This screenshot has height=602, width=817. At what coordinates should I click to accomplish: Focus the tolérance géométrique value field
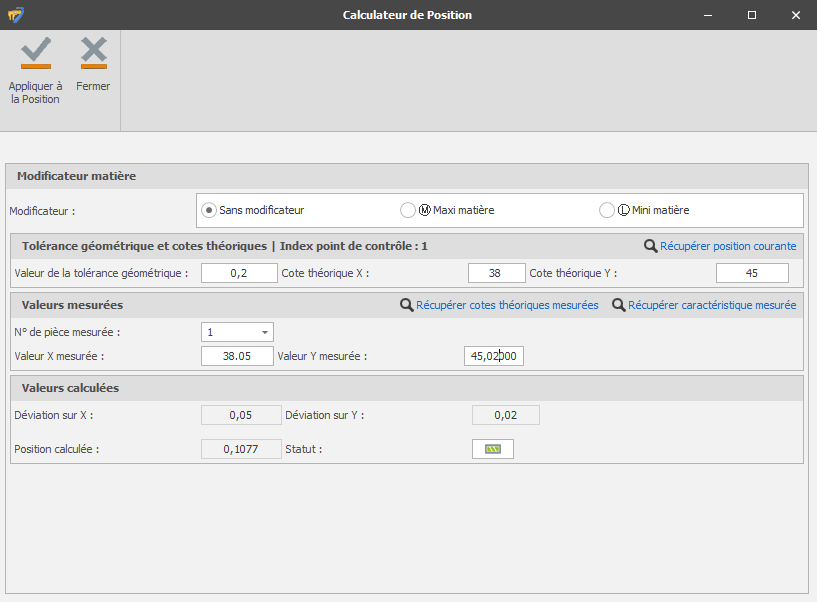click(239, 273)
